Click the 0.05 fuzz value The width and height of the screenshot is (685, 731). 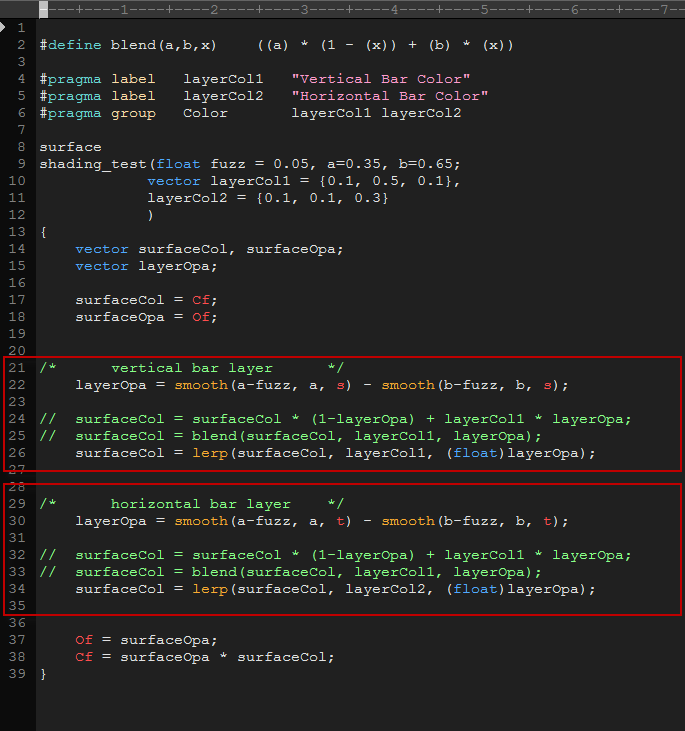291,164
